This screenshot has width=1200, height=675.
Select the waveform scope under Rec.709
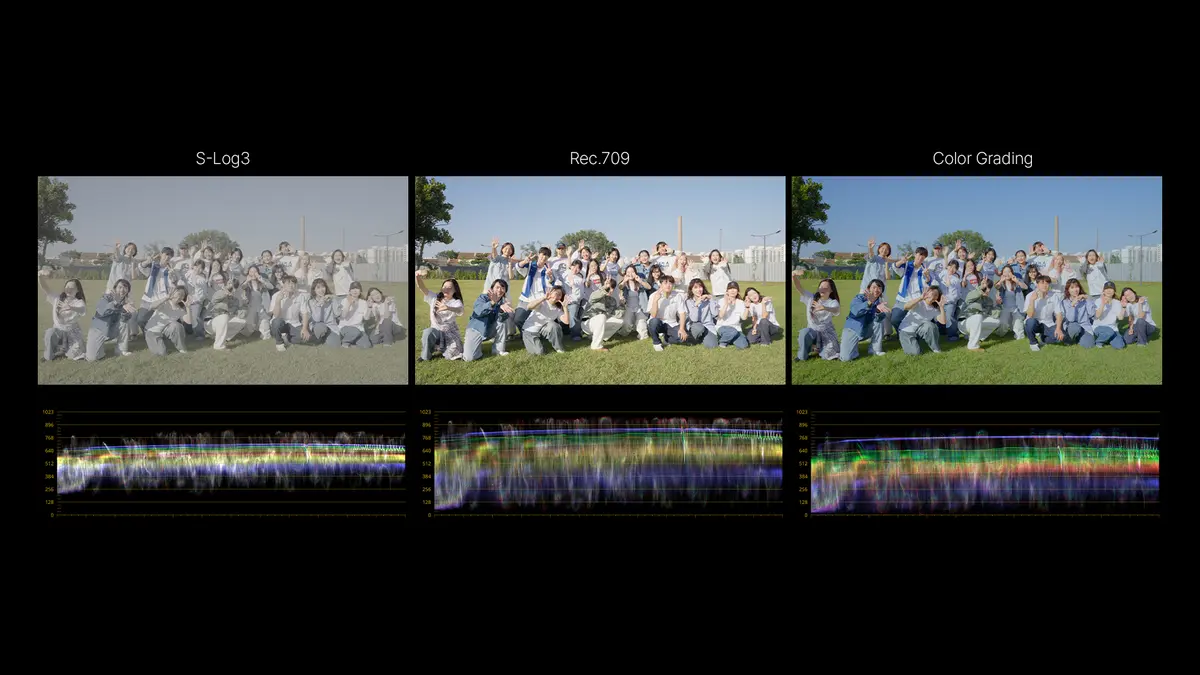(600, 463)
